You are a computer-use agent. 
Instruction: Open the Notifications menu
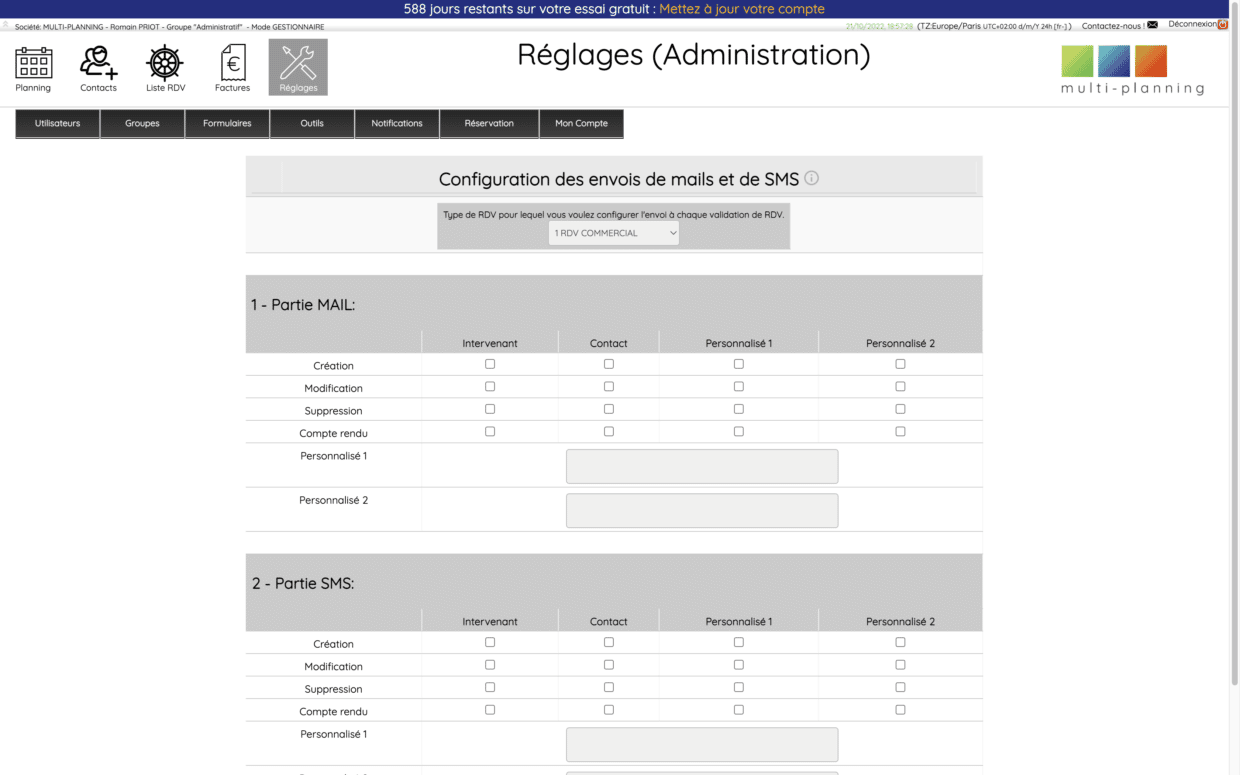[397, 124]
